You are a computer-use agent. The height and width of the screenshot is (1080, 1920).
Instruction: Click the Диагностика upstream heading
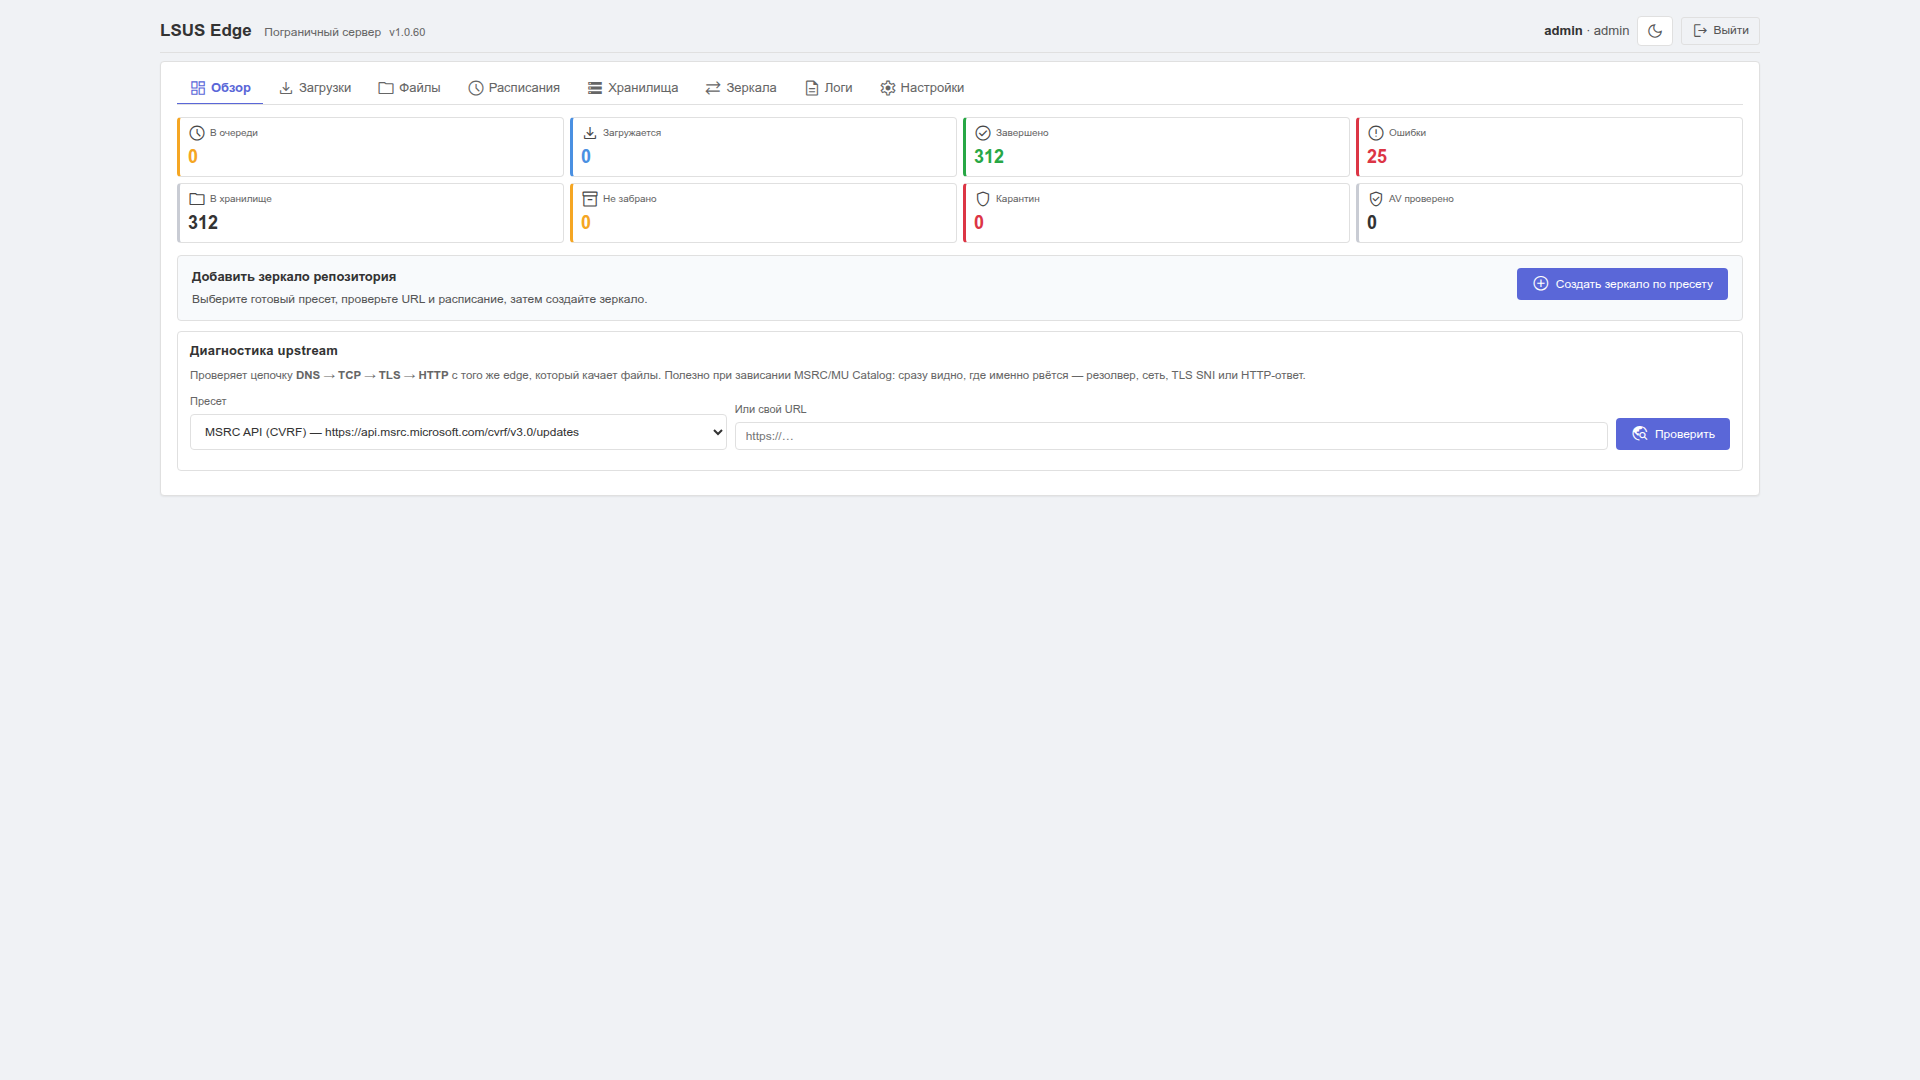(264, 351)
